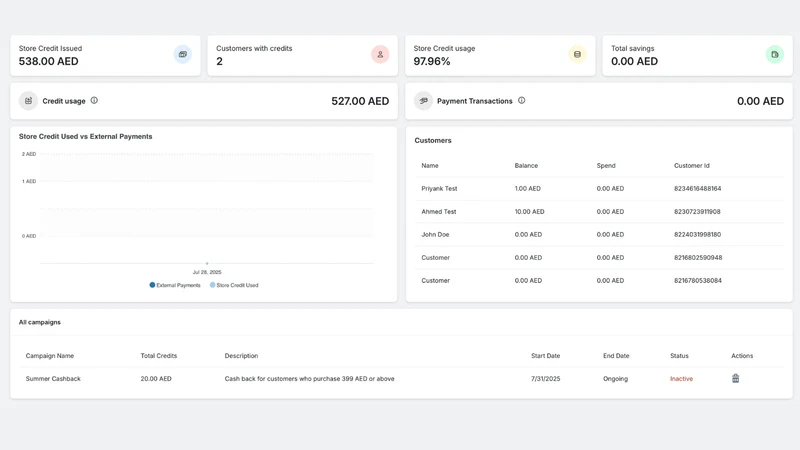Click the Store Credit Issued card icon

(183, 54)
